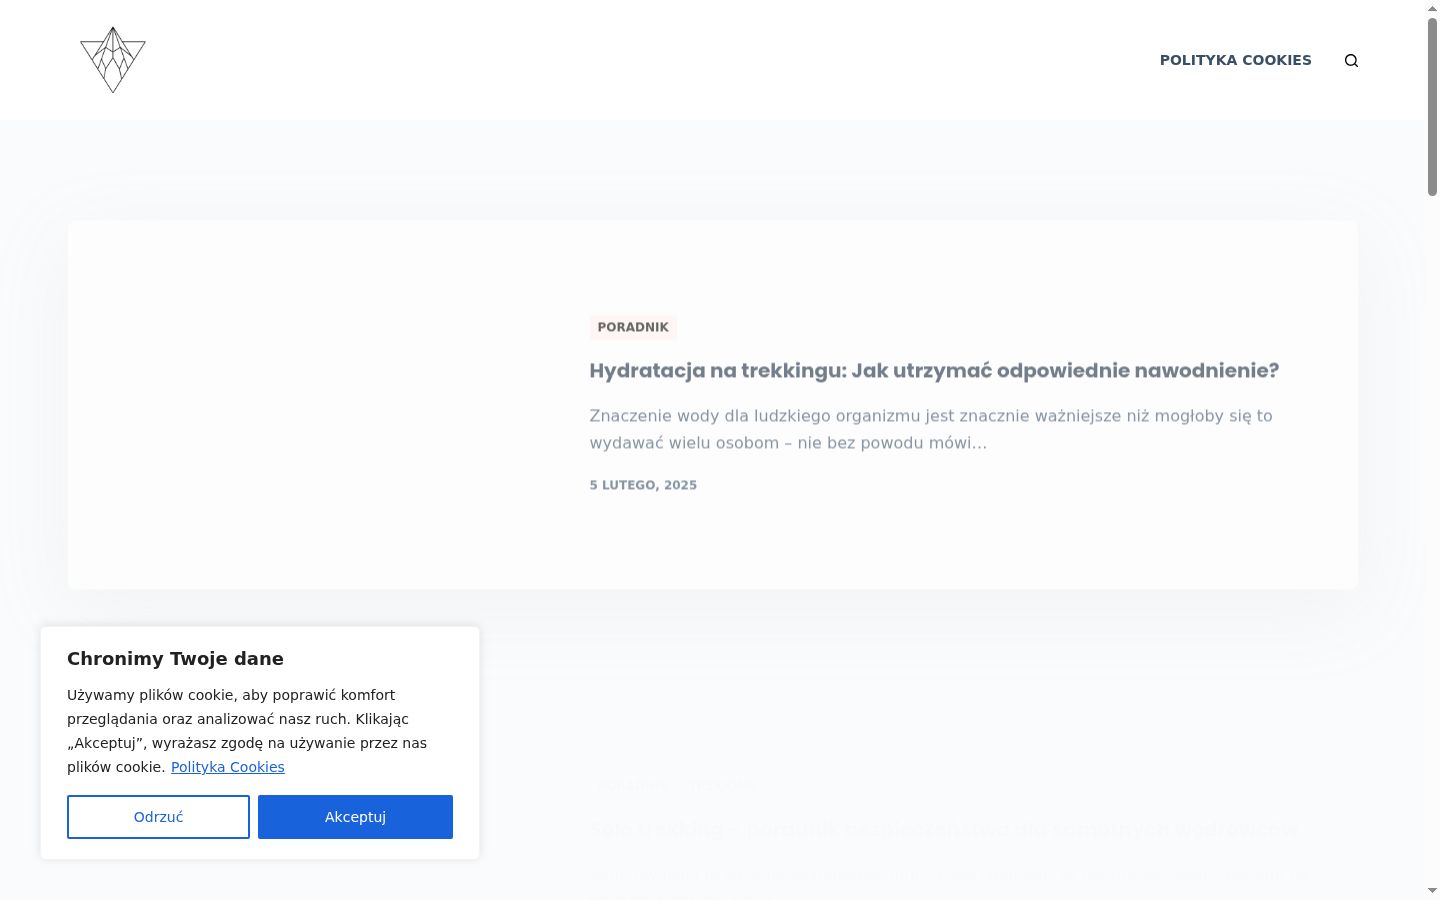
Task: Reject cookies with the Odrzuć button
Action: 158,817
